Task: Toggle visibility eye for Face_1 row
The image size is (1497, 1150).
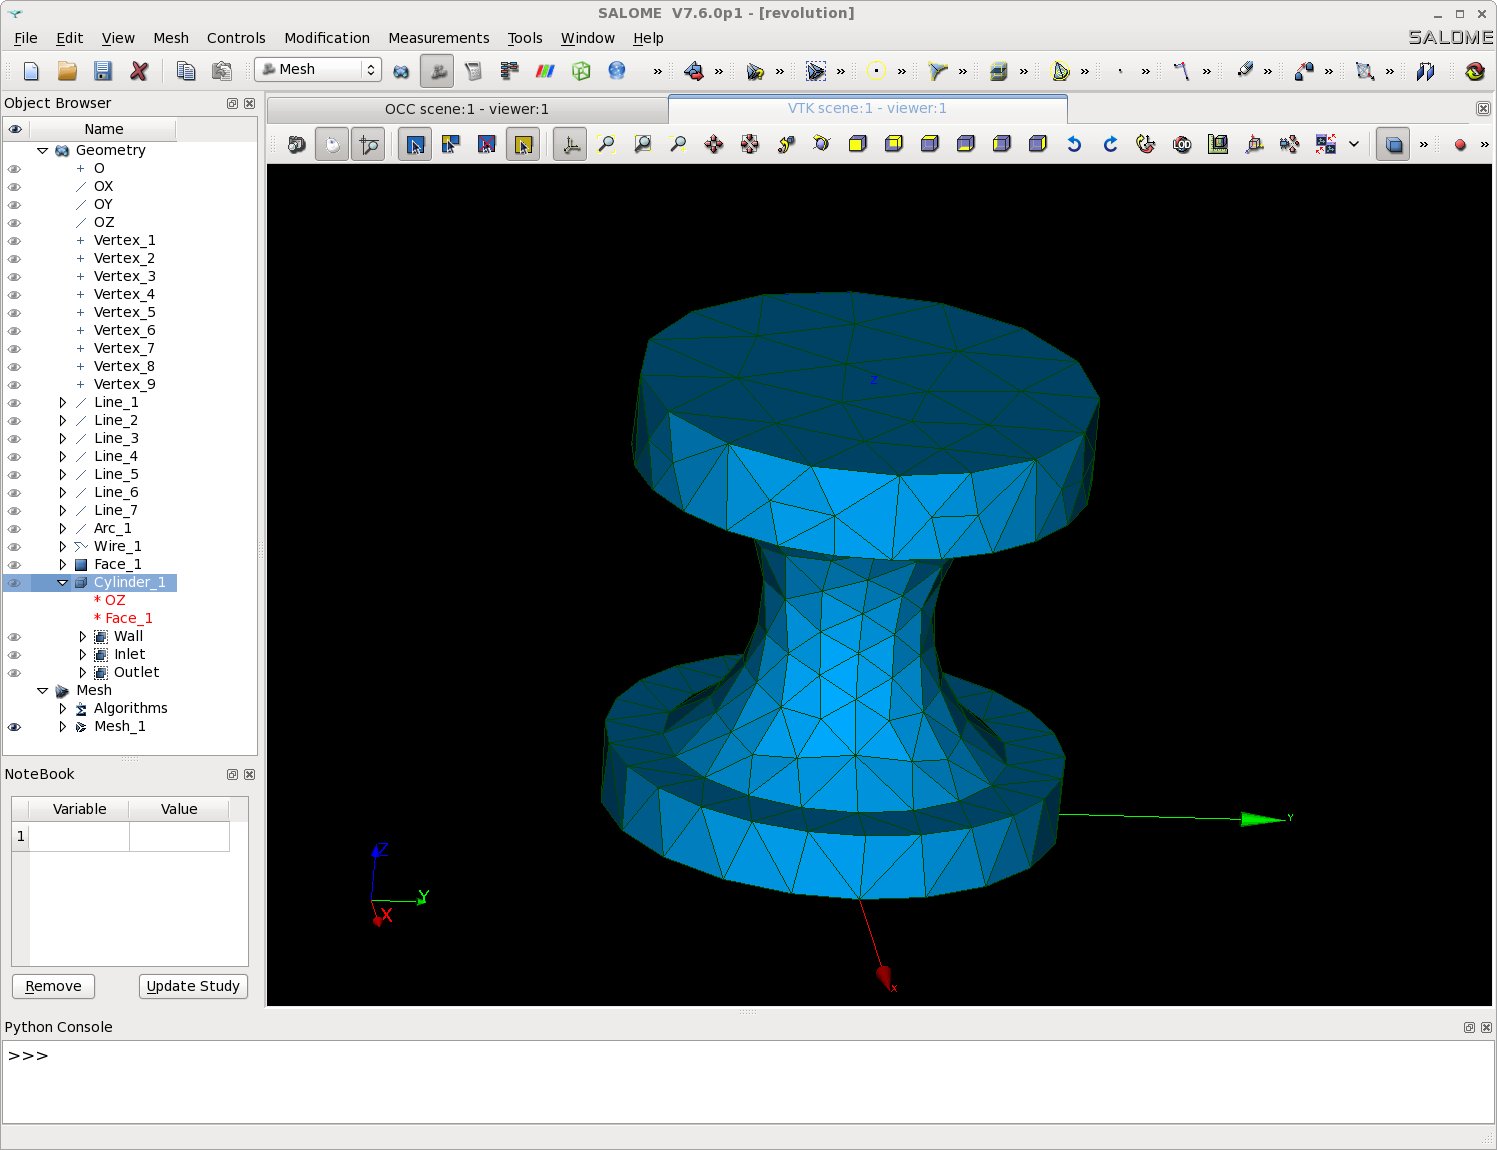Action: pos(14,565)
